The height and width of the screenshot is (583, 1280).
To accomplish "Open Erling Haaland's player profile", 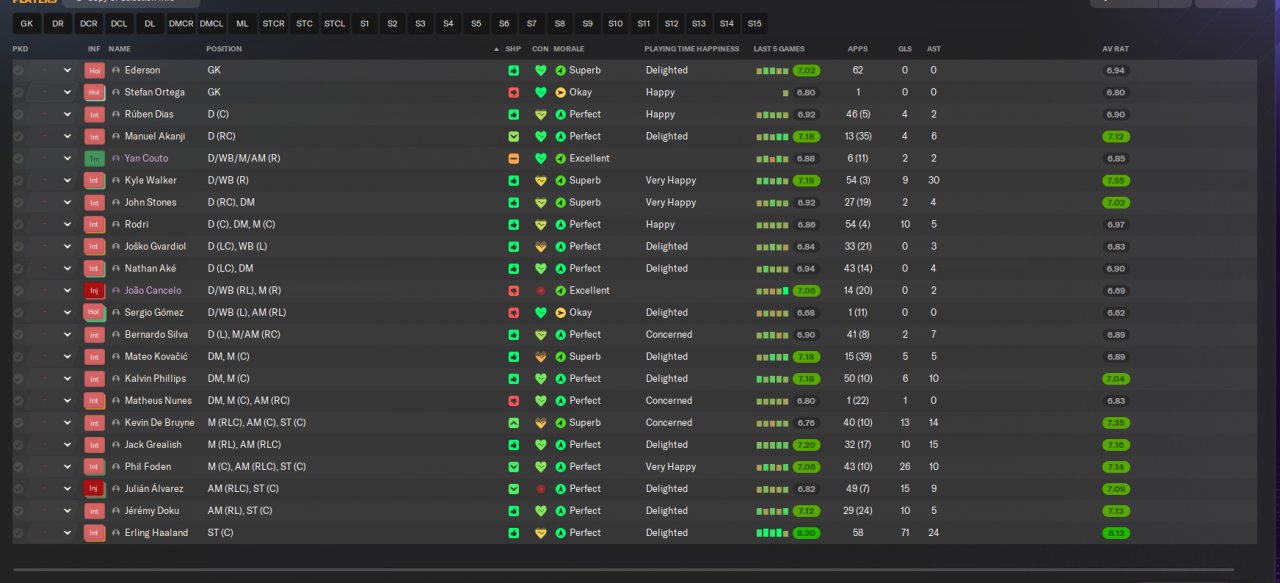I will pyautogui.click(x=156, y=532).
